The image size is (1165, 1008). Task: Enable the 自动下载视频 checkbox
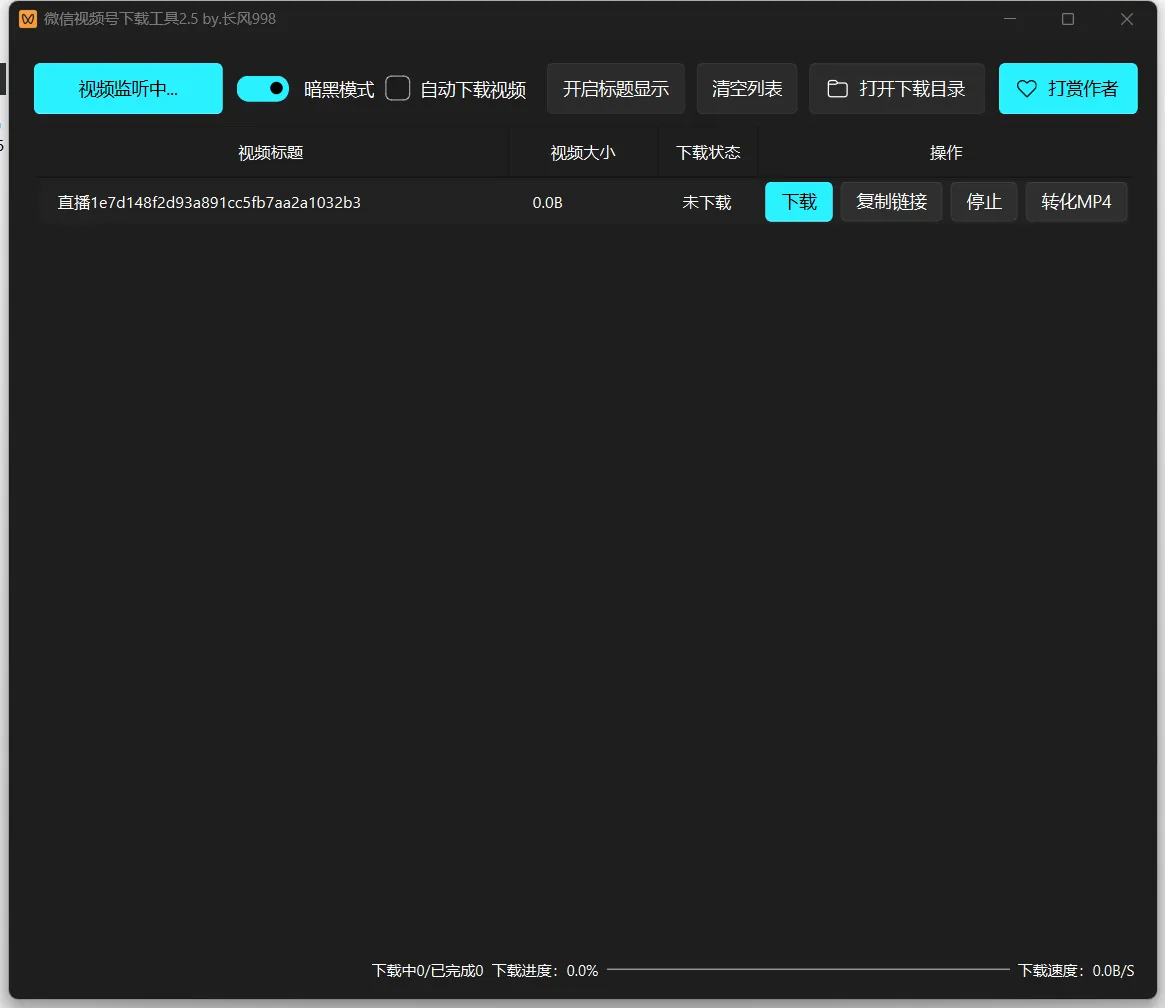[x=398, y=89]
